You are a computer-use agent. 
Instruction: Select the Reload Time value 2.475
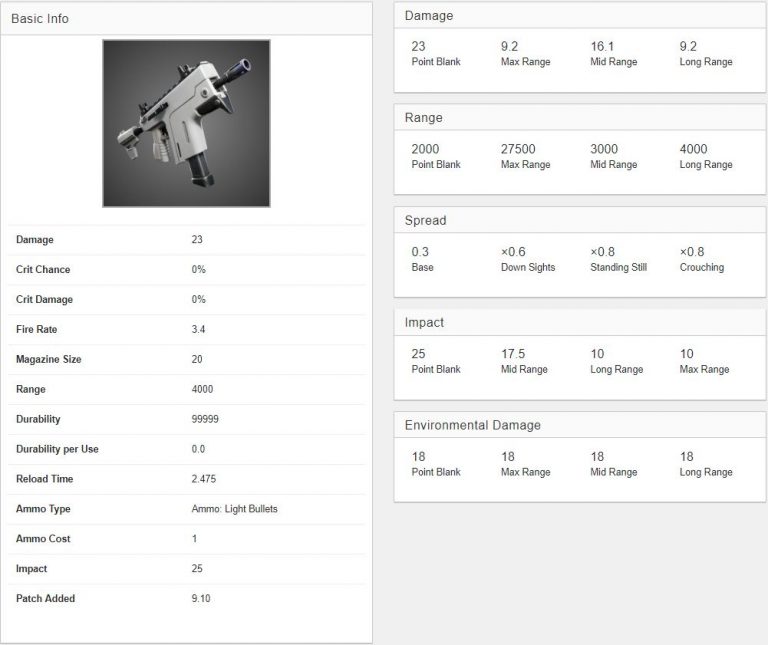(x=204, y=479)
